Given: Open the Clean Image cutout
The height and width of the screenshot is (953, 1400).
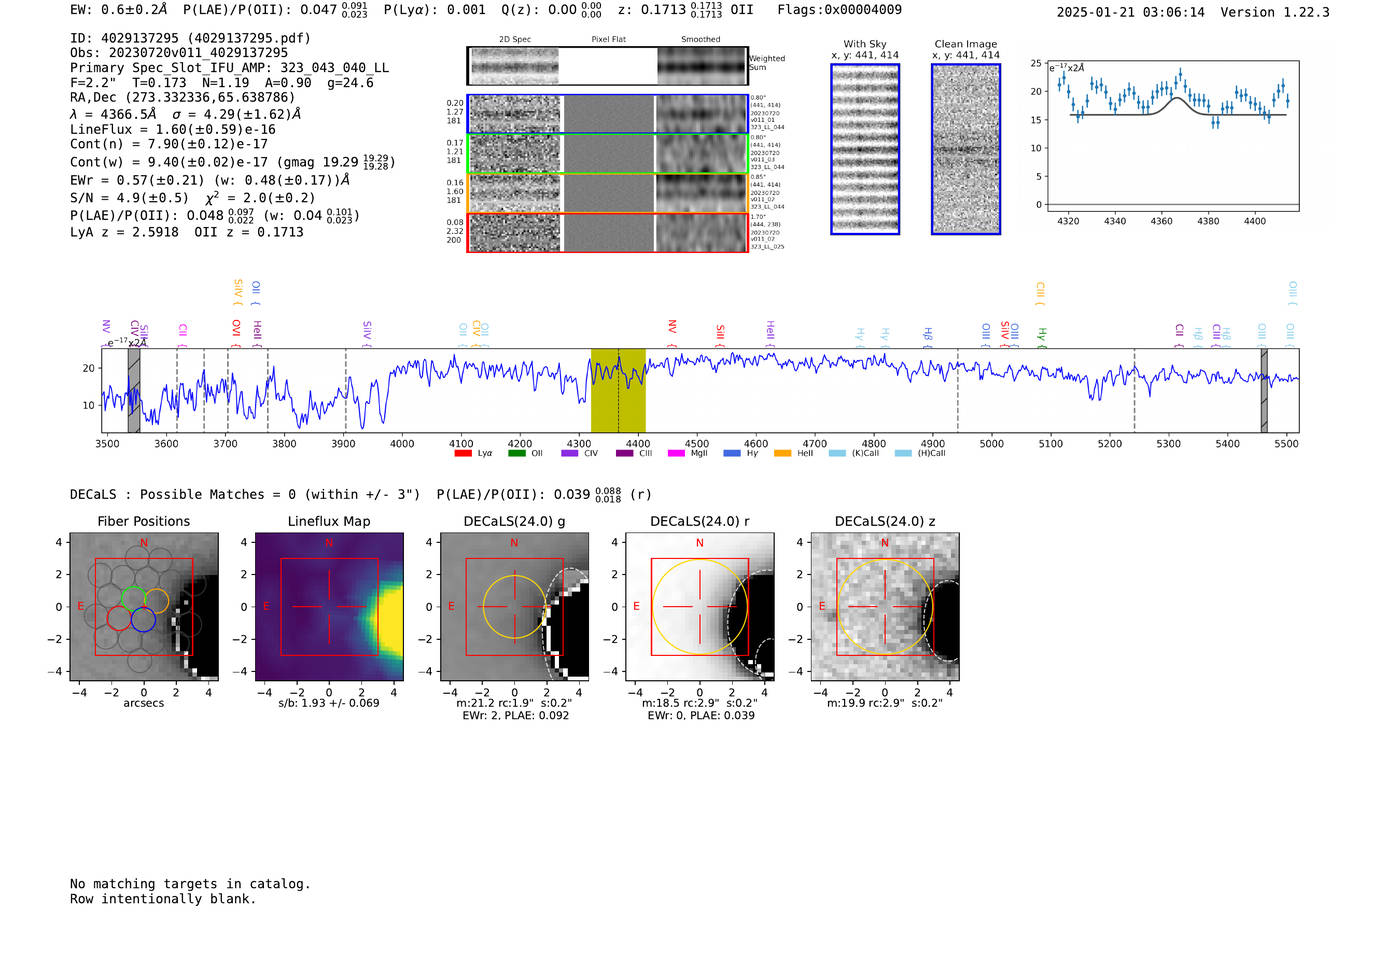Looking at the screenshot, I should (x=966, y=149).
